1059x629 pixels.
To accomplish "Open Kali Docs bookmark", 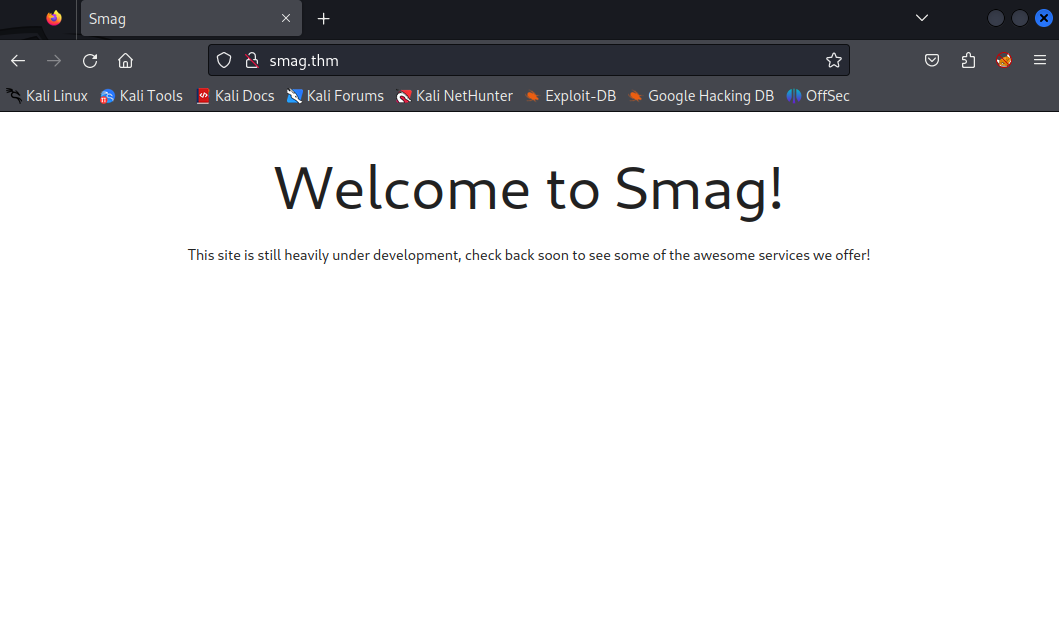I will click(x=235, y=96).
